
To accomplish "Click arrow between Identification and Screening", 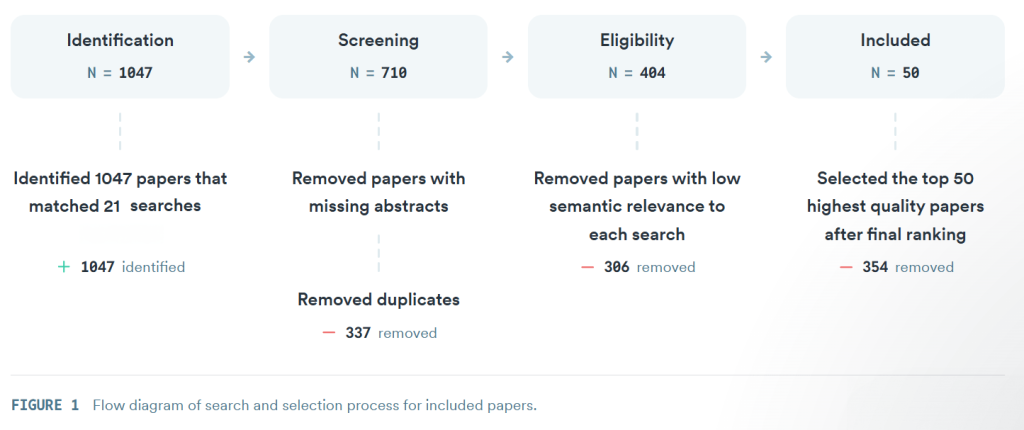I will pos(249,57).
